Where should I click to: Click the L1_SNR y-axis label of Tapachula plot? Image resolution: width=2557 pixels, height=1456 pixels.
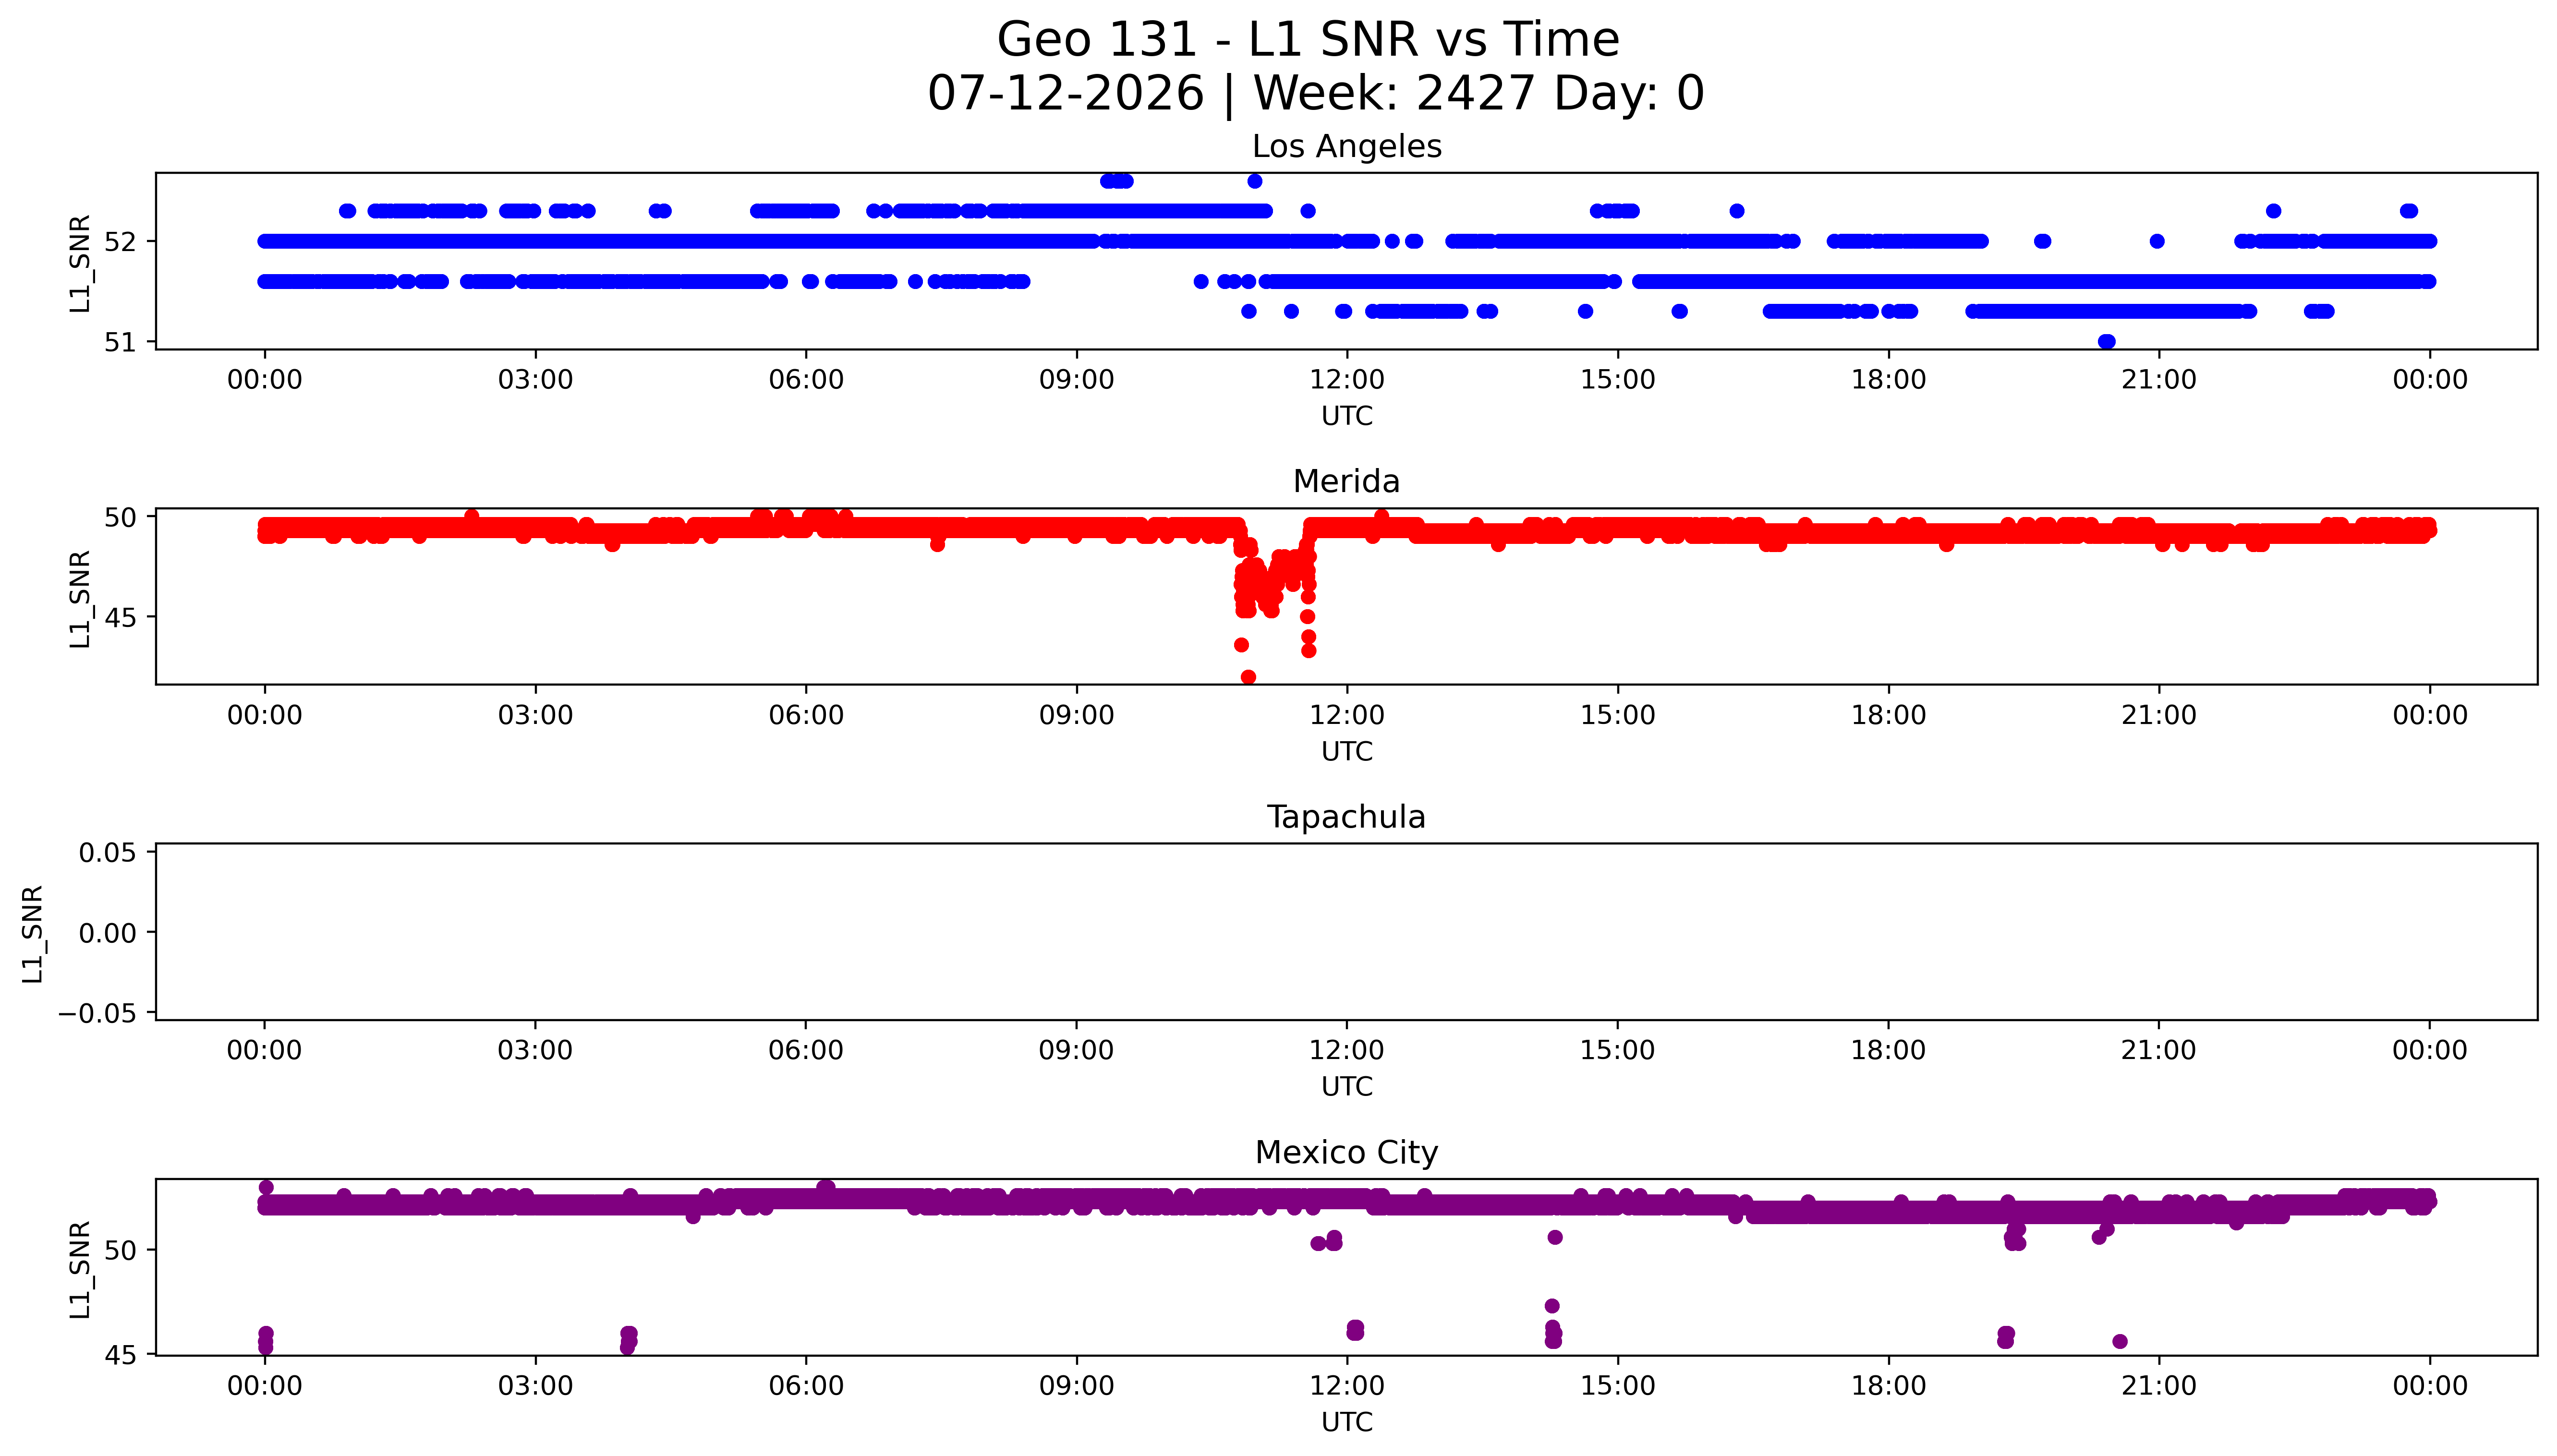coord(33,934)
